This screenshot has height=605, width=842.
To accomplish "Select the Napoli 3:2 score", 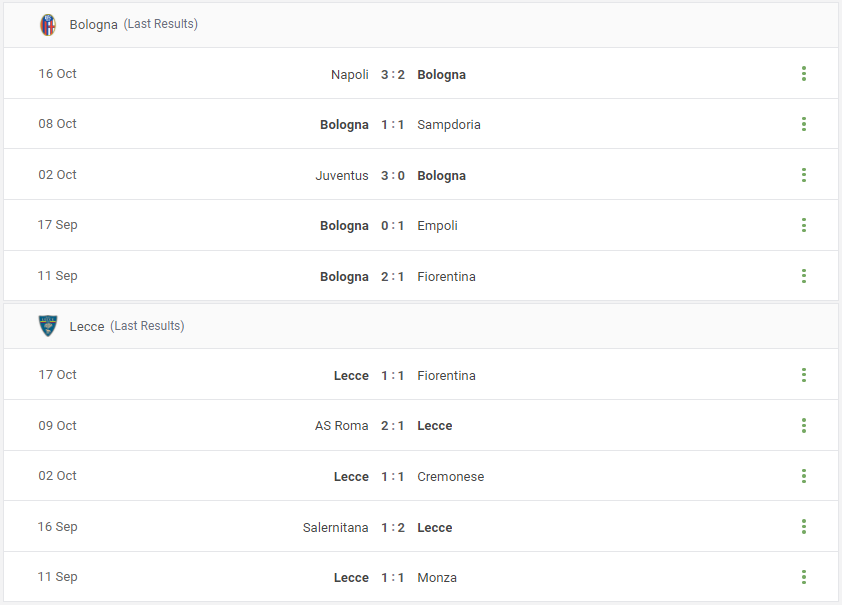I will click(393, 75).
